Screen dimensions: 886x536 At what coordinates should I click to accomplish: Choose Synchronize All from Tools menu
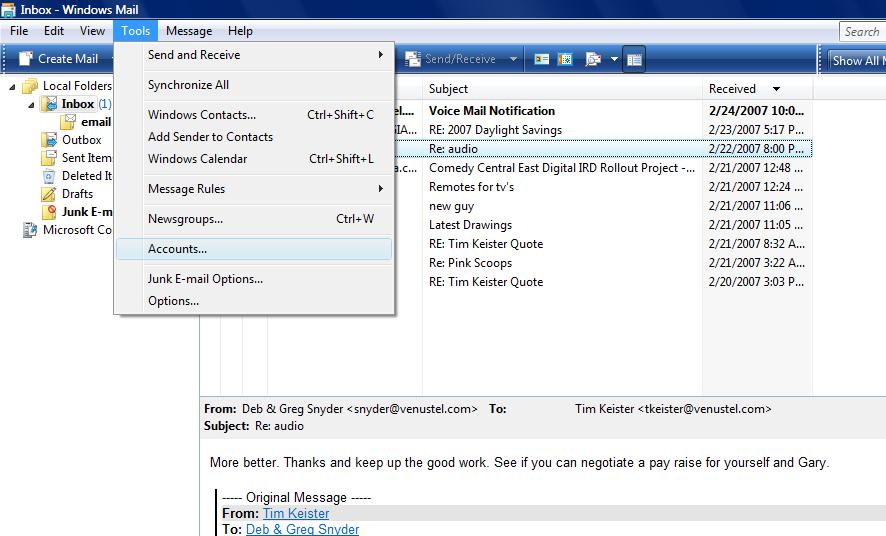[254, 85]
